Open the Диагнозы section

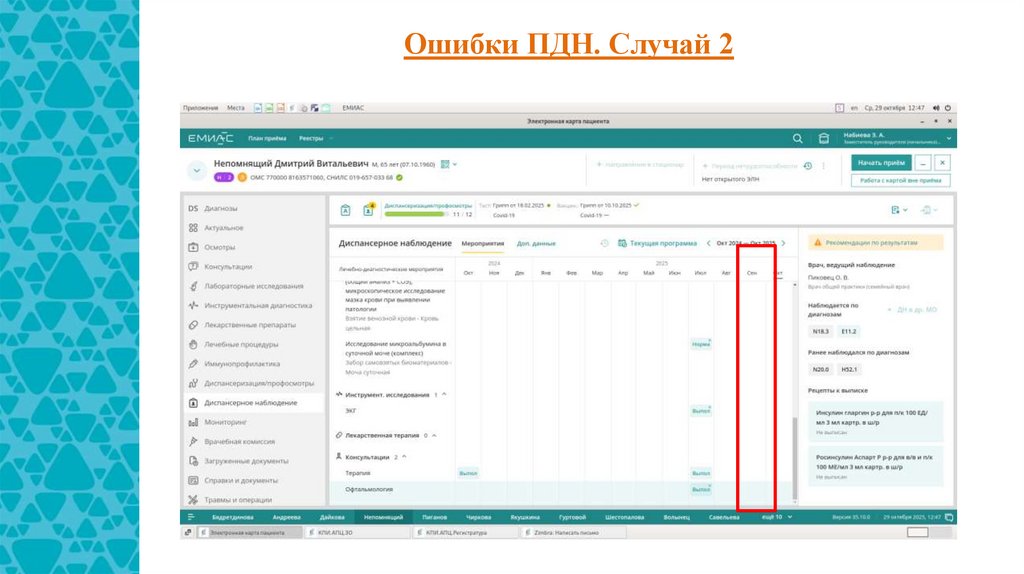pyautogui.click(x=221, y=208)
